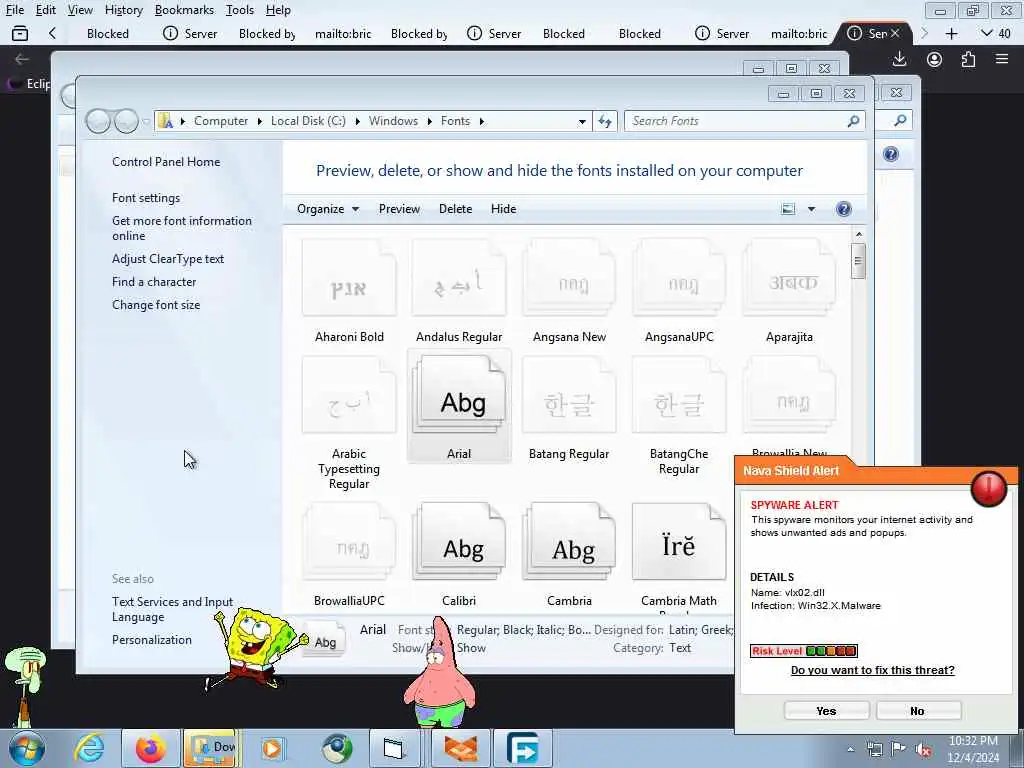Screen dimensions: 1024x768
Task: Show hidden tray icons arrow
Action: [850, 749]
